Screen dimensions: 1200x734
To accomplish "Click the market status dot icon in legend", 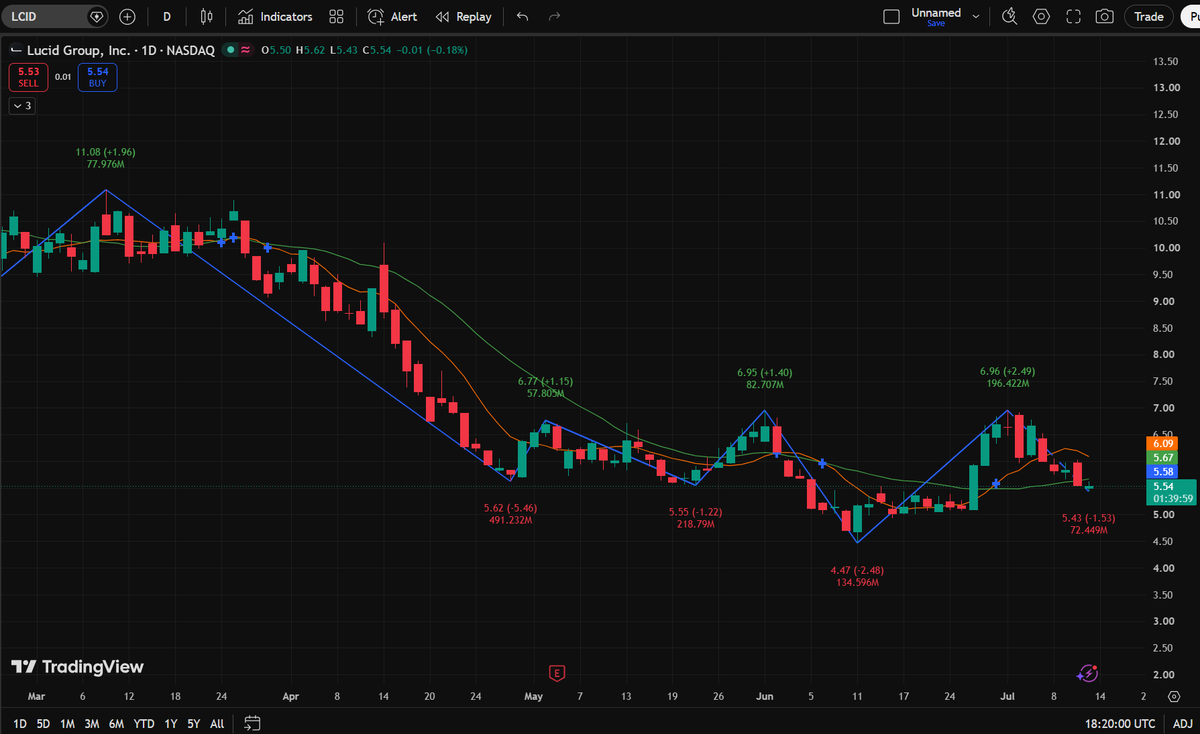I will coord(231,49).
